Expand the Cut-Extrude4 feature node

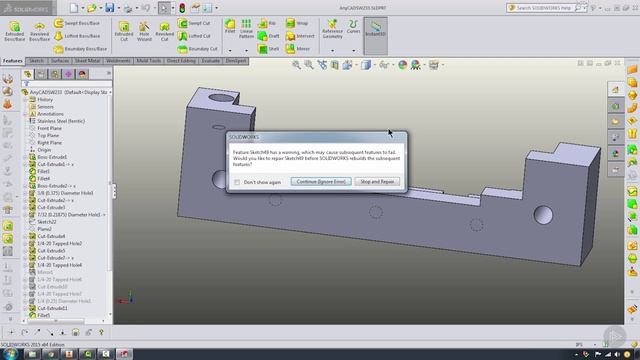25,236
